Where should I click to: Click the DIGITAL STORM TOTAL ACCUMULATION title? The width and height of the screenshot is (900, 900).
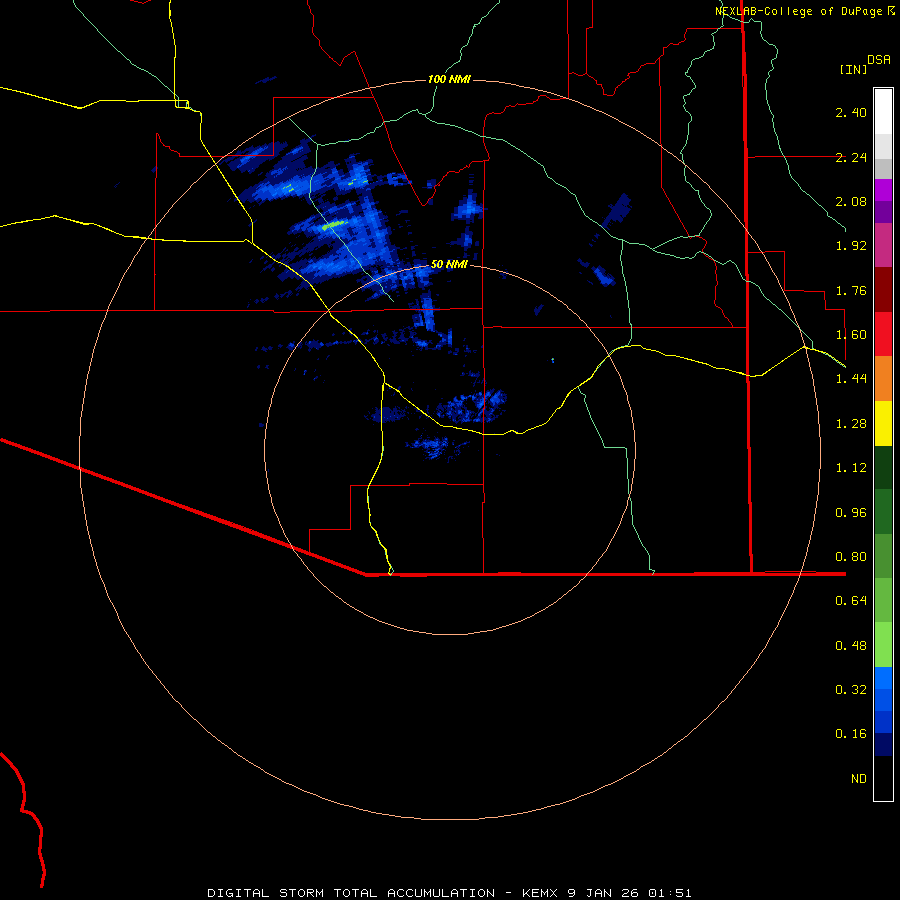351,893
